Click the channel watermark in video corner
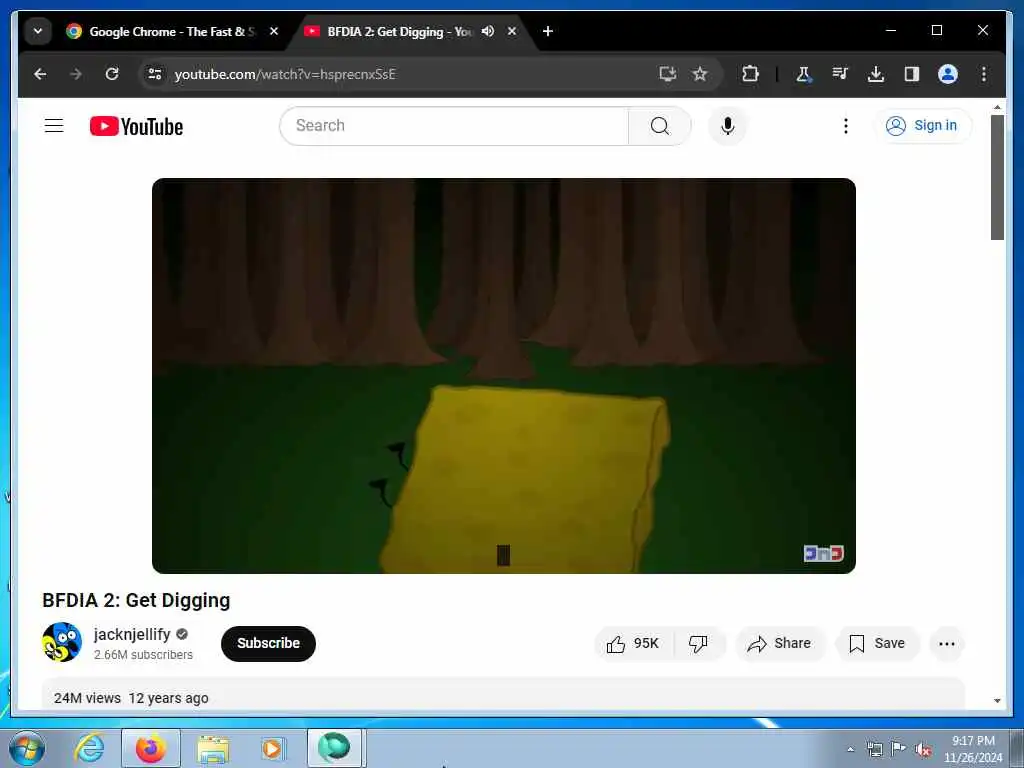 824,553
